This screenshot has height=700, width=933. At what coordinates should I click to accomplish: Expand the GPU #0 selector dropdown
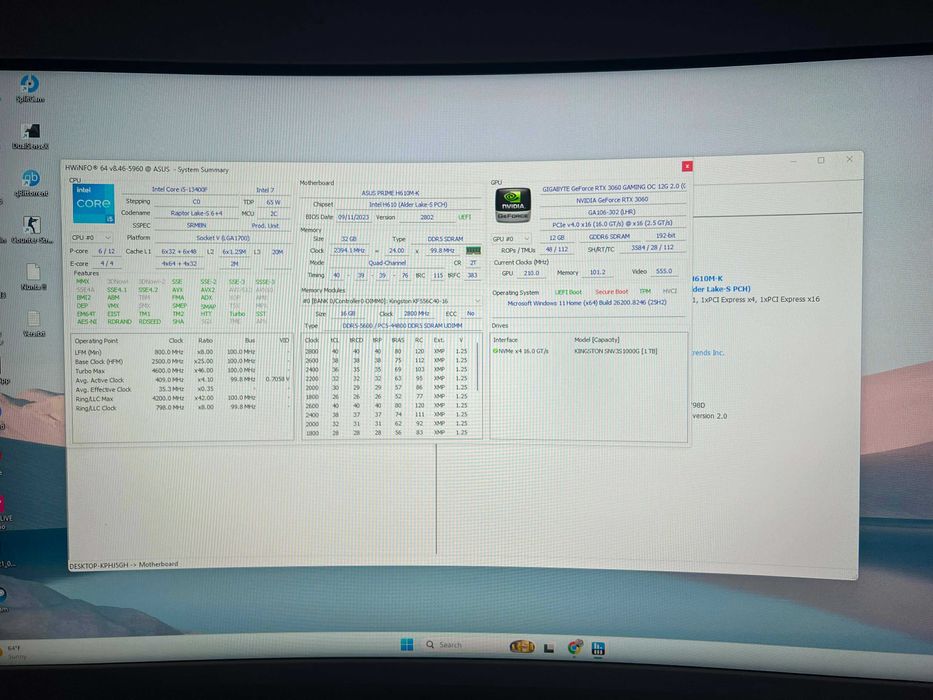coord(511,239)
